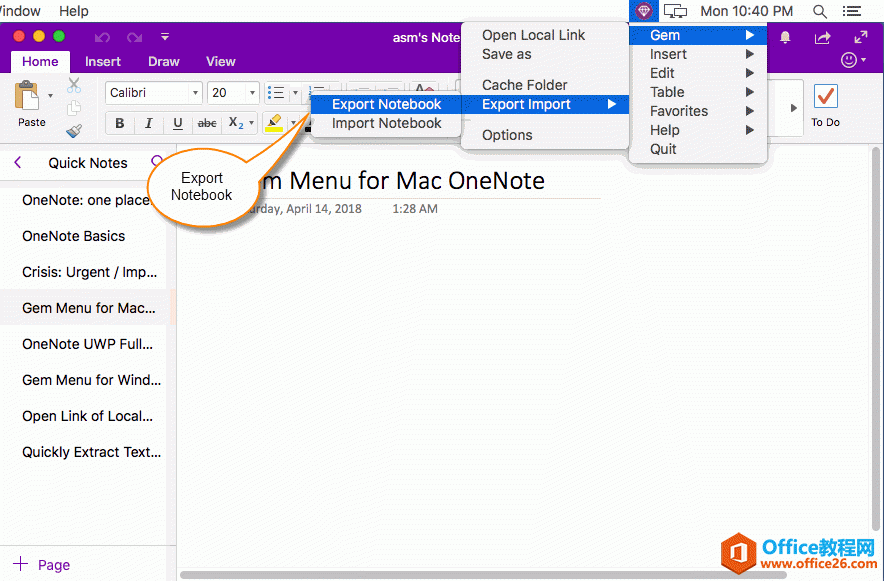Toggle italic formatting
The image size is (884, 581).
click(148, 123)
